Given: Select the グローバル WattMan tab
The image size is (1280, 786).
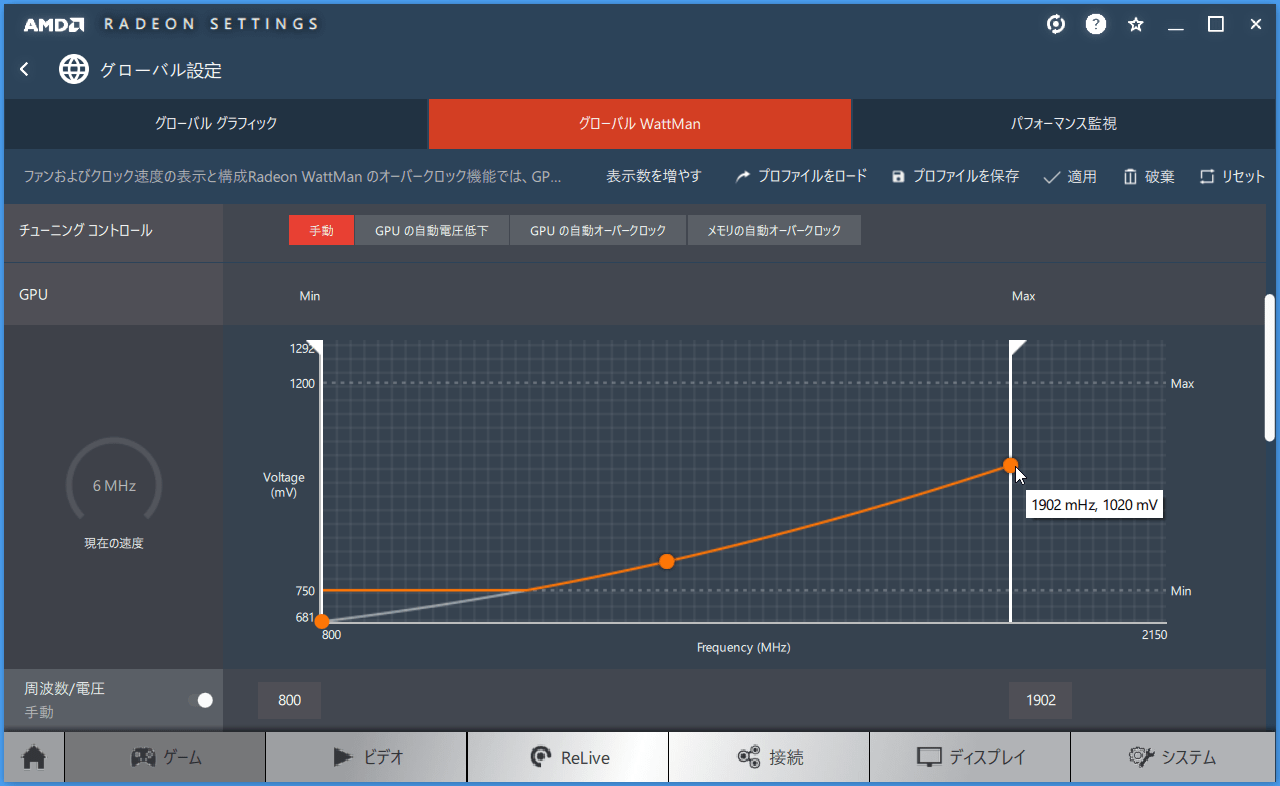Looking at the screenshot, I should tap(640, 124).
